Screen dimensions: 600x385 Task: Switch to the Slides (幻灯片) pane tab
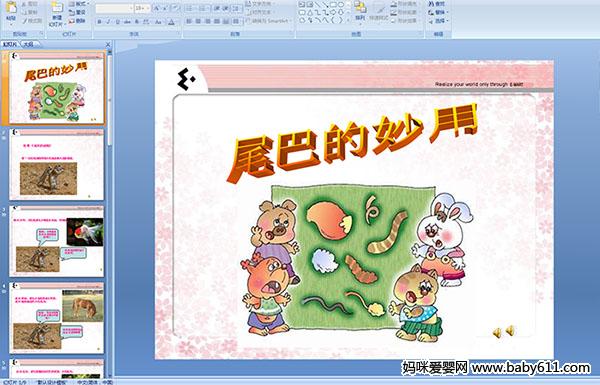[x=10, y=44]
